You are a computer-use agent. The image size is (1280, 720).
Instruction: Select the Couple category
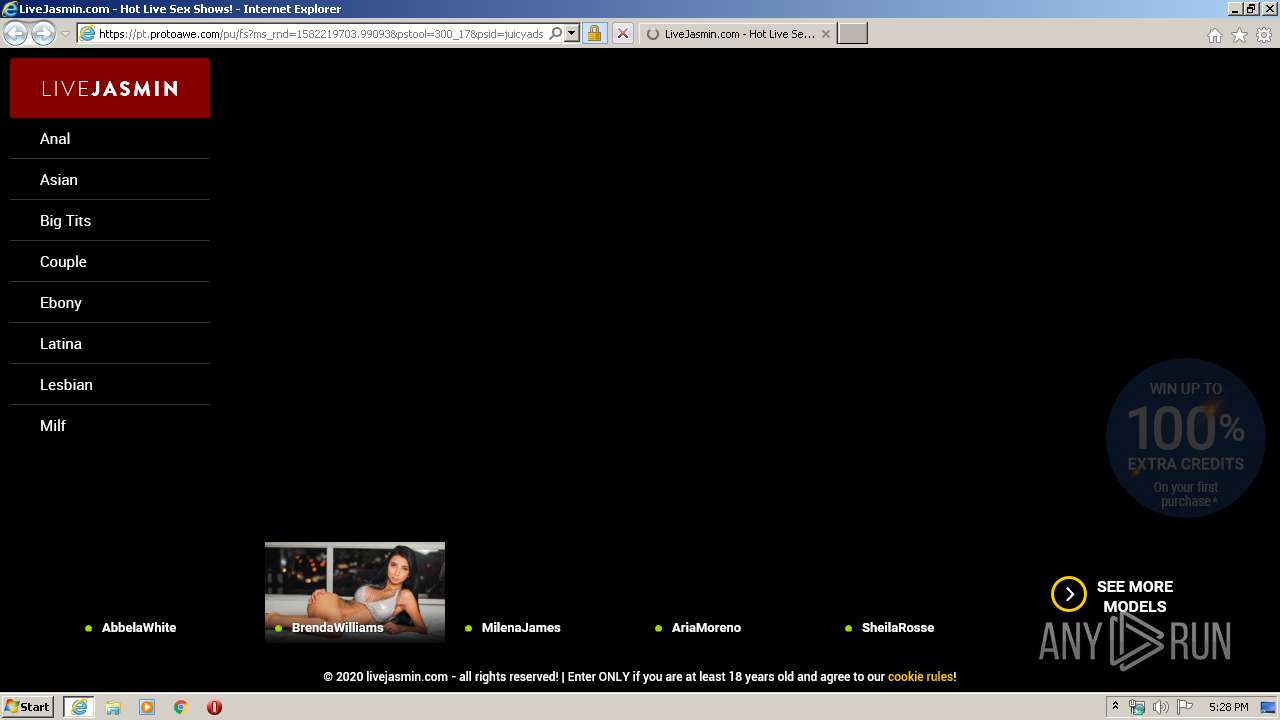point(110,261)
